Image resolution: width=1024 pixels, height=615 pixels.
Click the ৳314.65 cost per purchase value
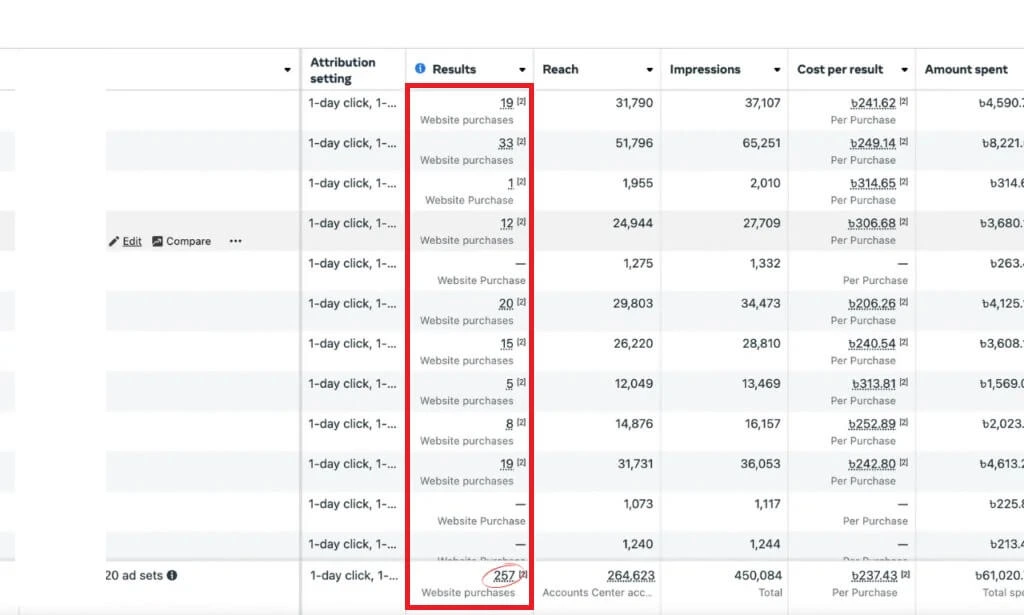[873, 183]
